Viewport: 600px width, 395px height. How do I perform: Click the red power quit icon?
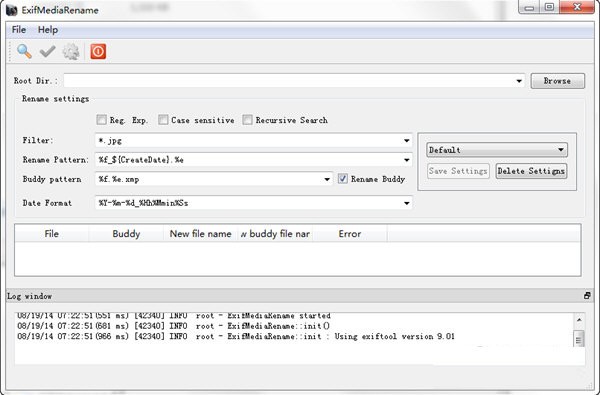click(x=98, y=51)
